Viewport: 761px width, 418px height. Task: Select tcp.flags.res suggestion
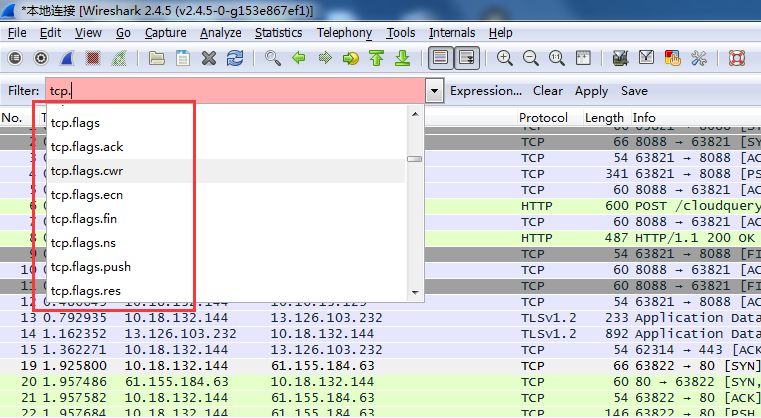click(226, 291)
